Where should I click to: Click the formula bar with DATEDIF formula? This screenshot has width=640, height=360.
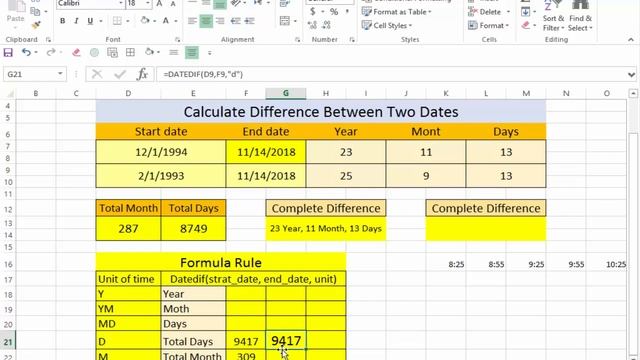[392, 74]
